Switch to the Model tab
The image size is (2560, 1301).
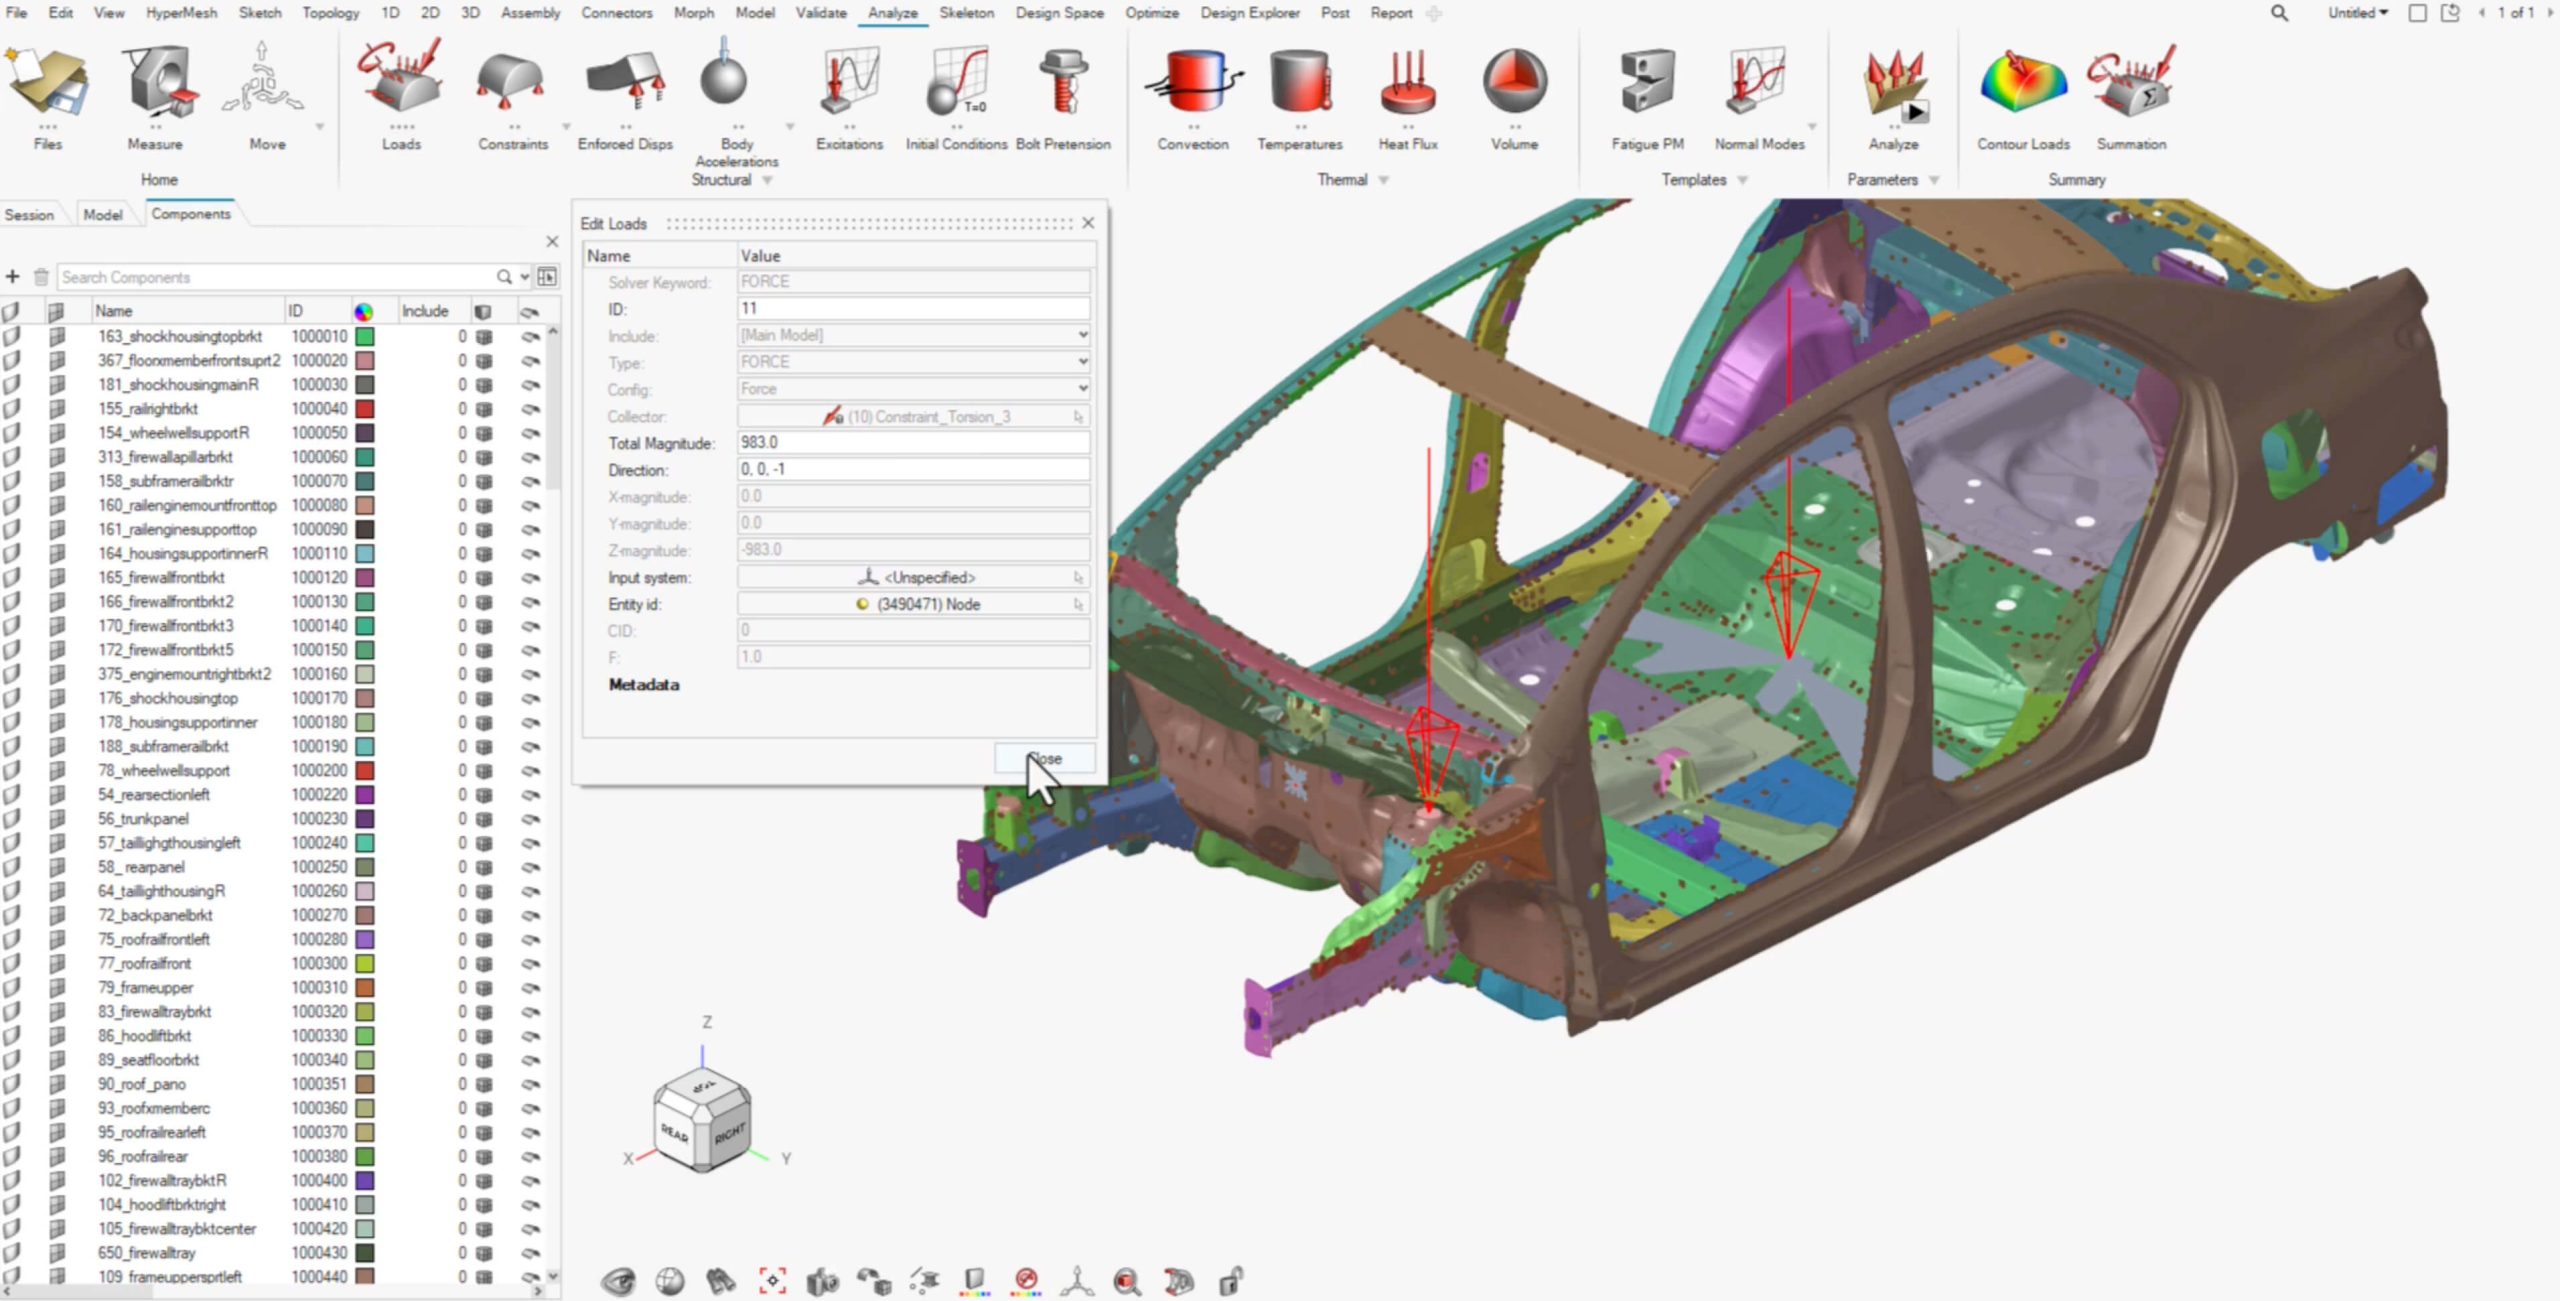pos(102,215)
